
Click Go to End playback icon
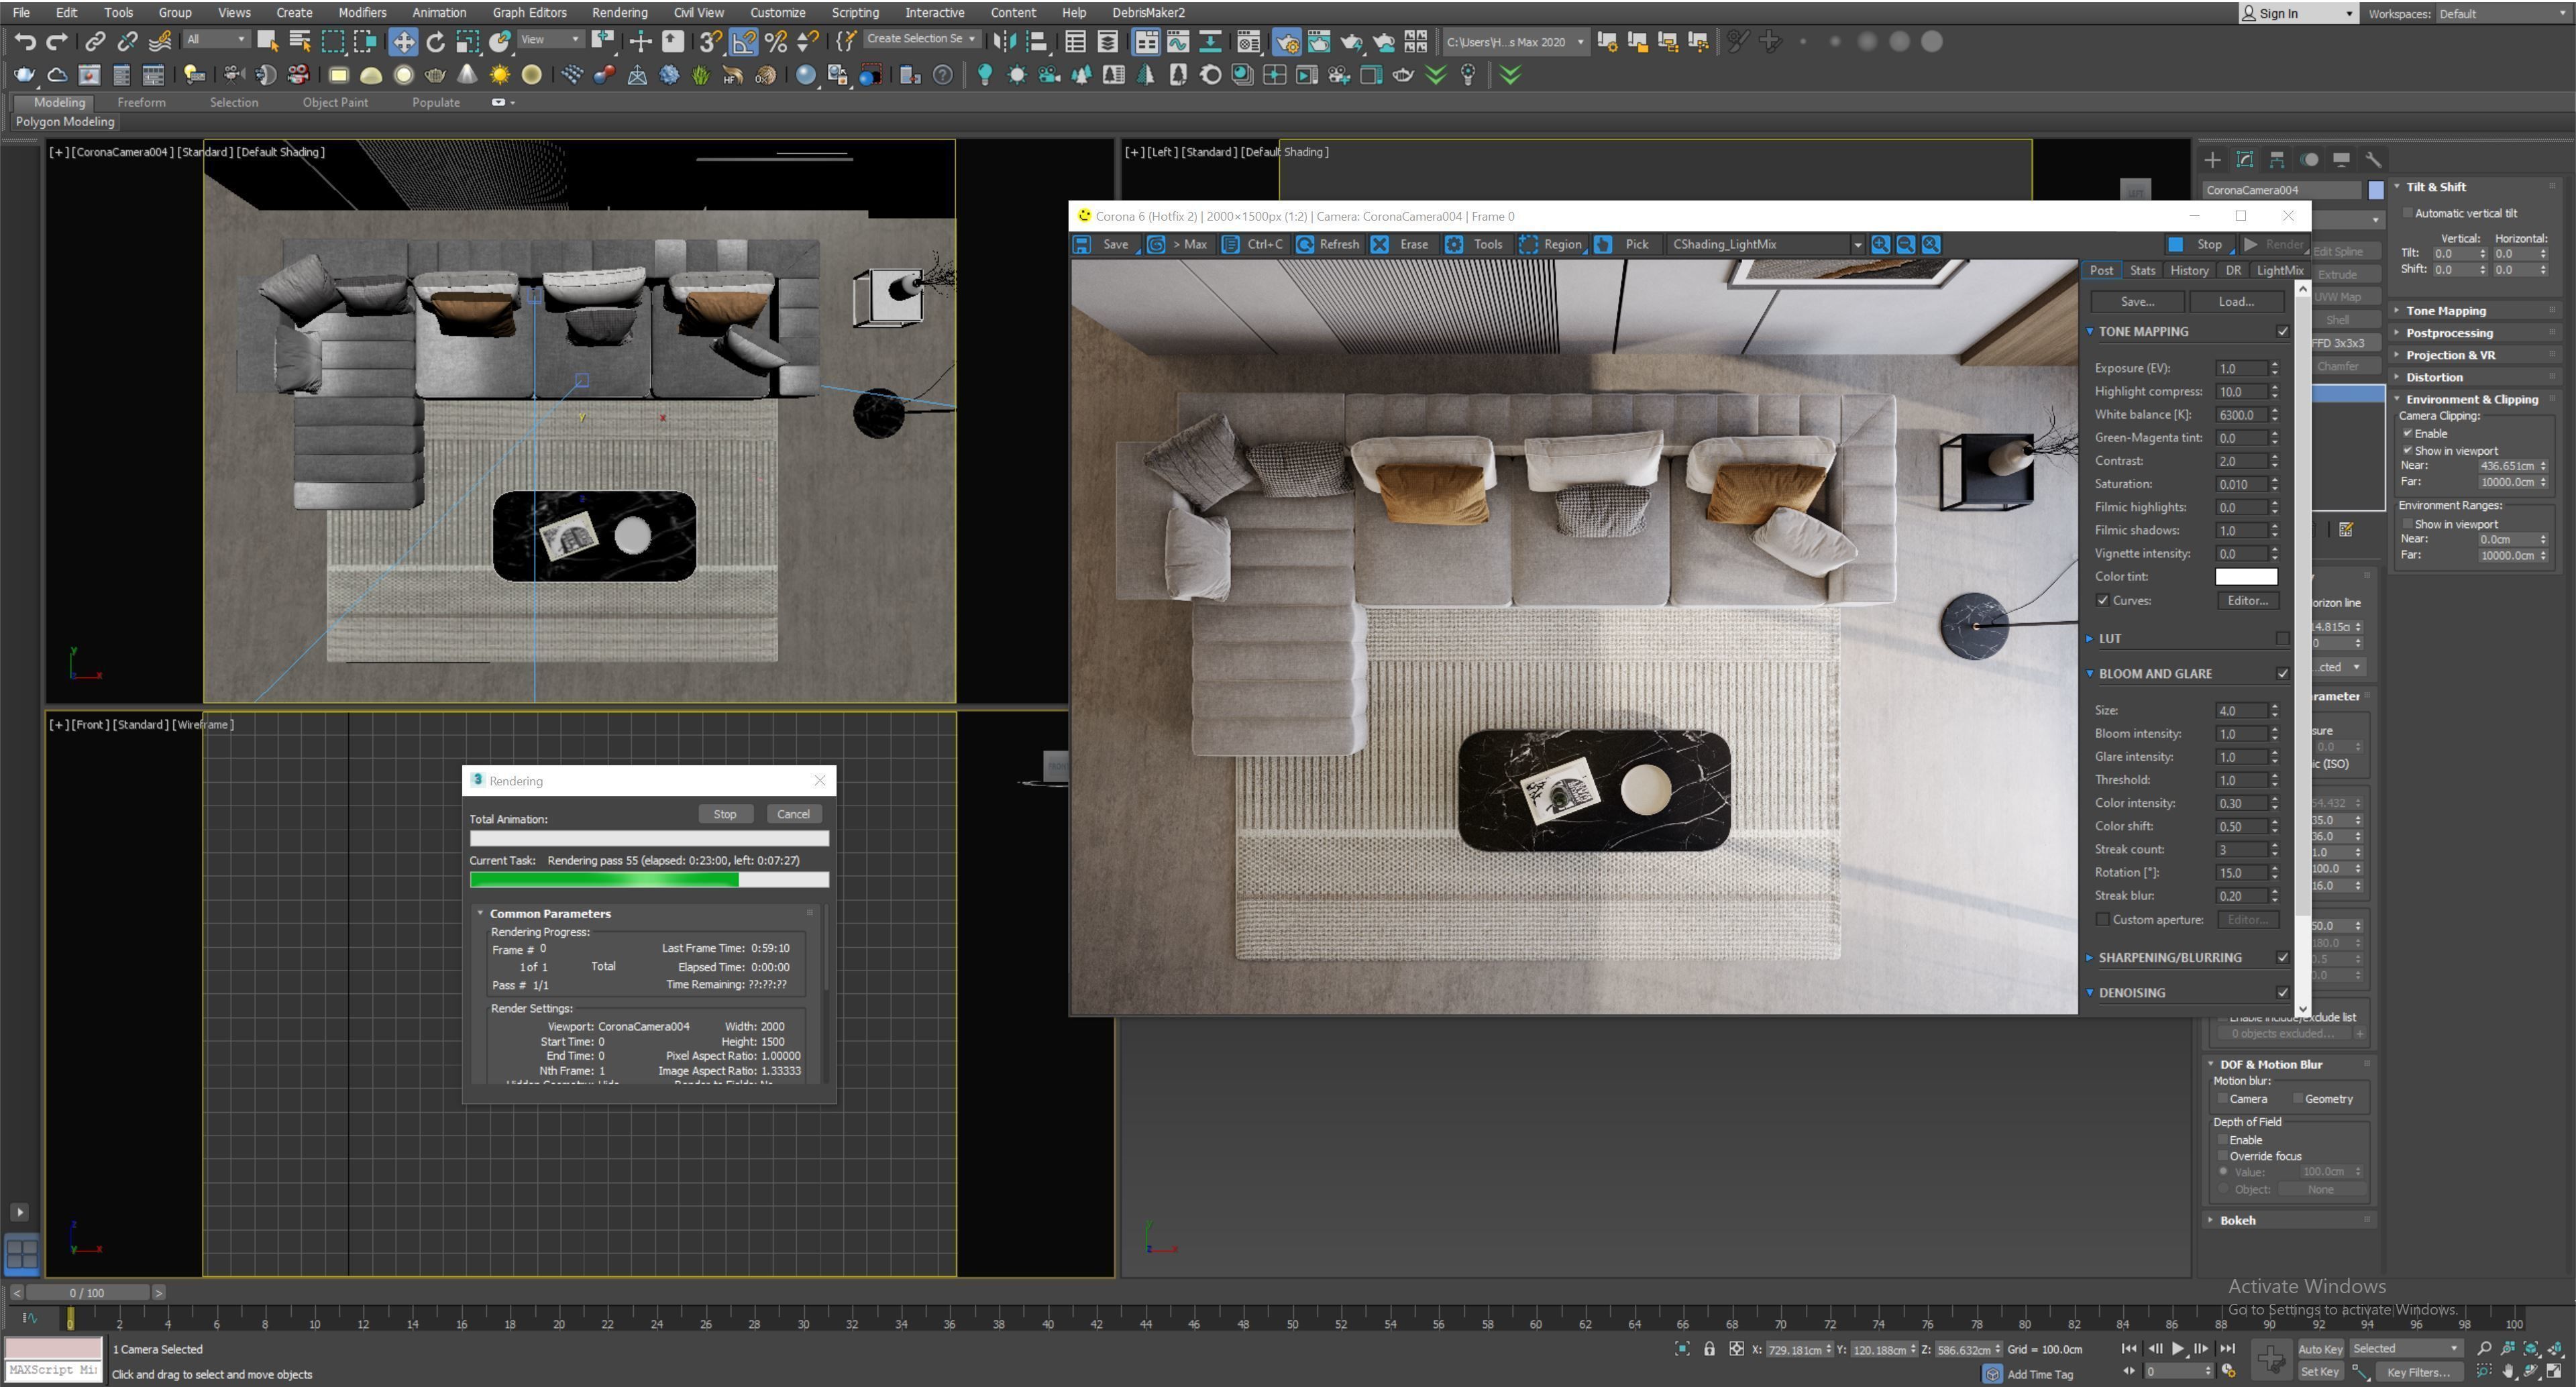tap(2227, 1349)
